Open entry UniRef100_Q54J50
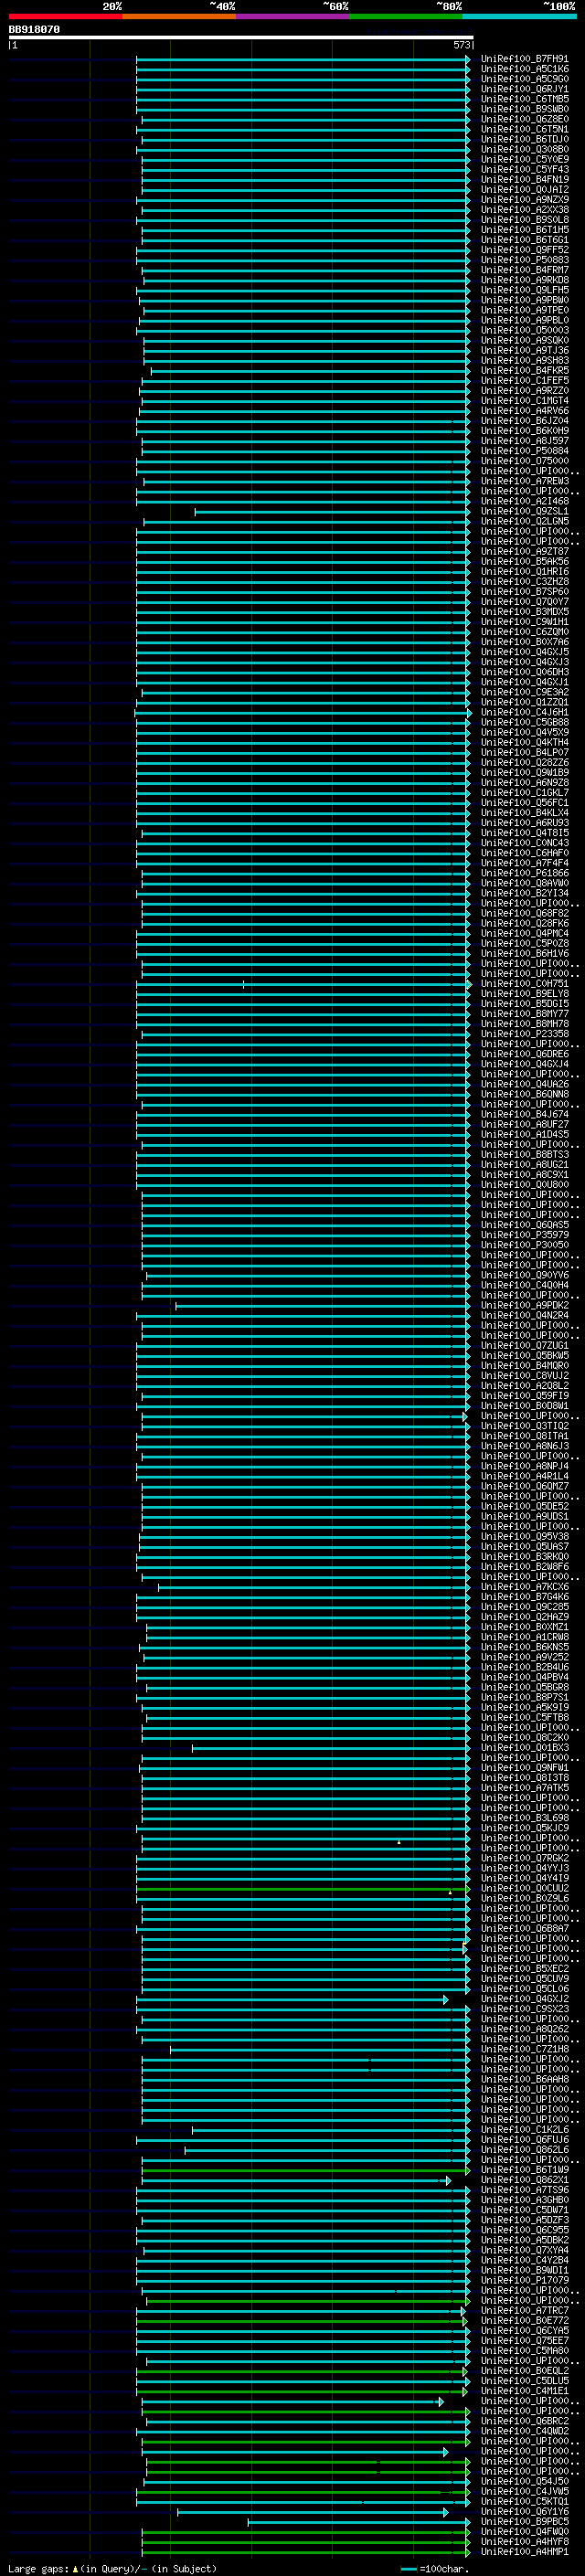 pos(524,2482)
